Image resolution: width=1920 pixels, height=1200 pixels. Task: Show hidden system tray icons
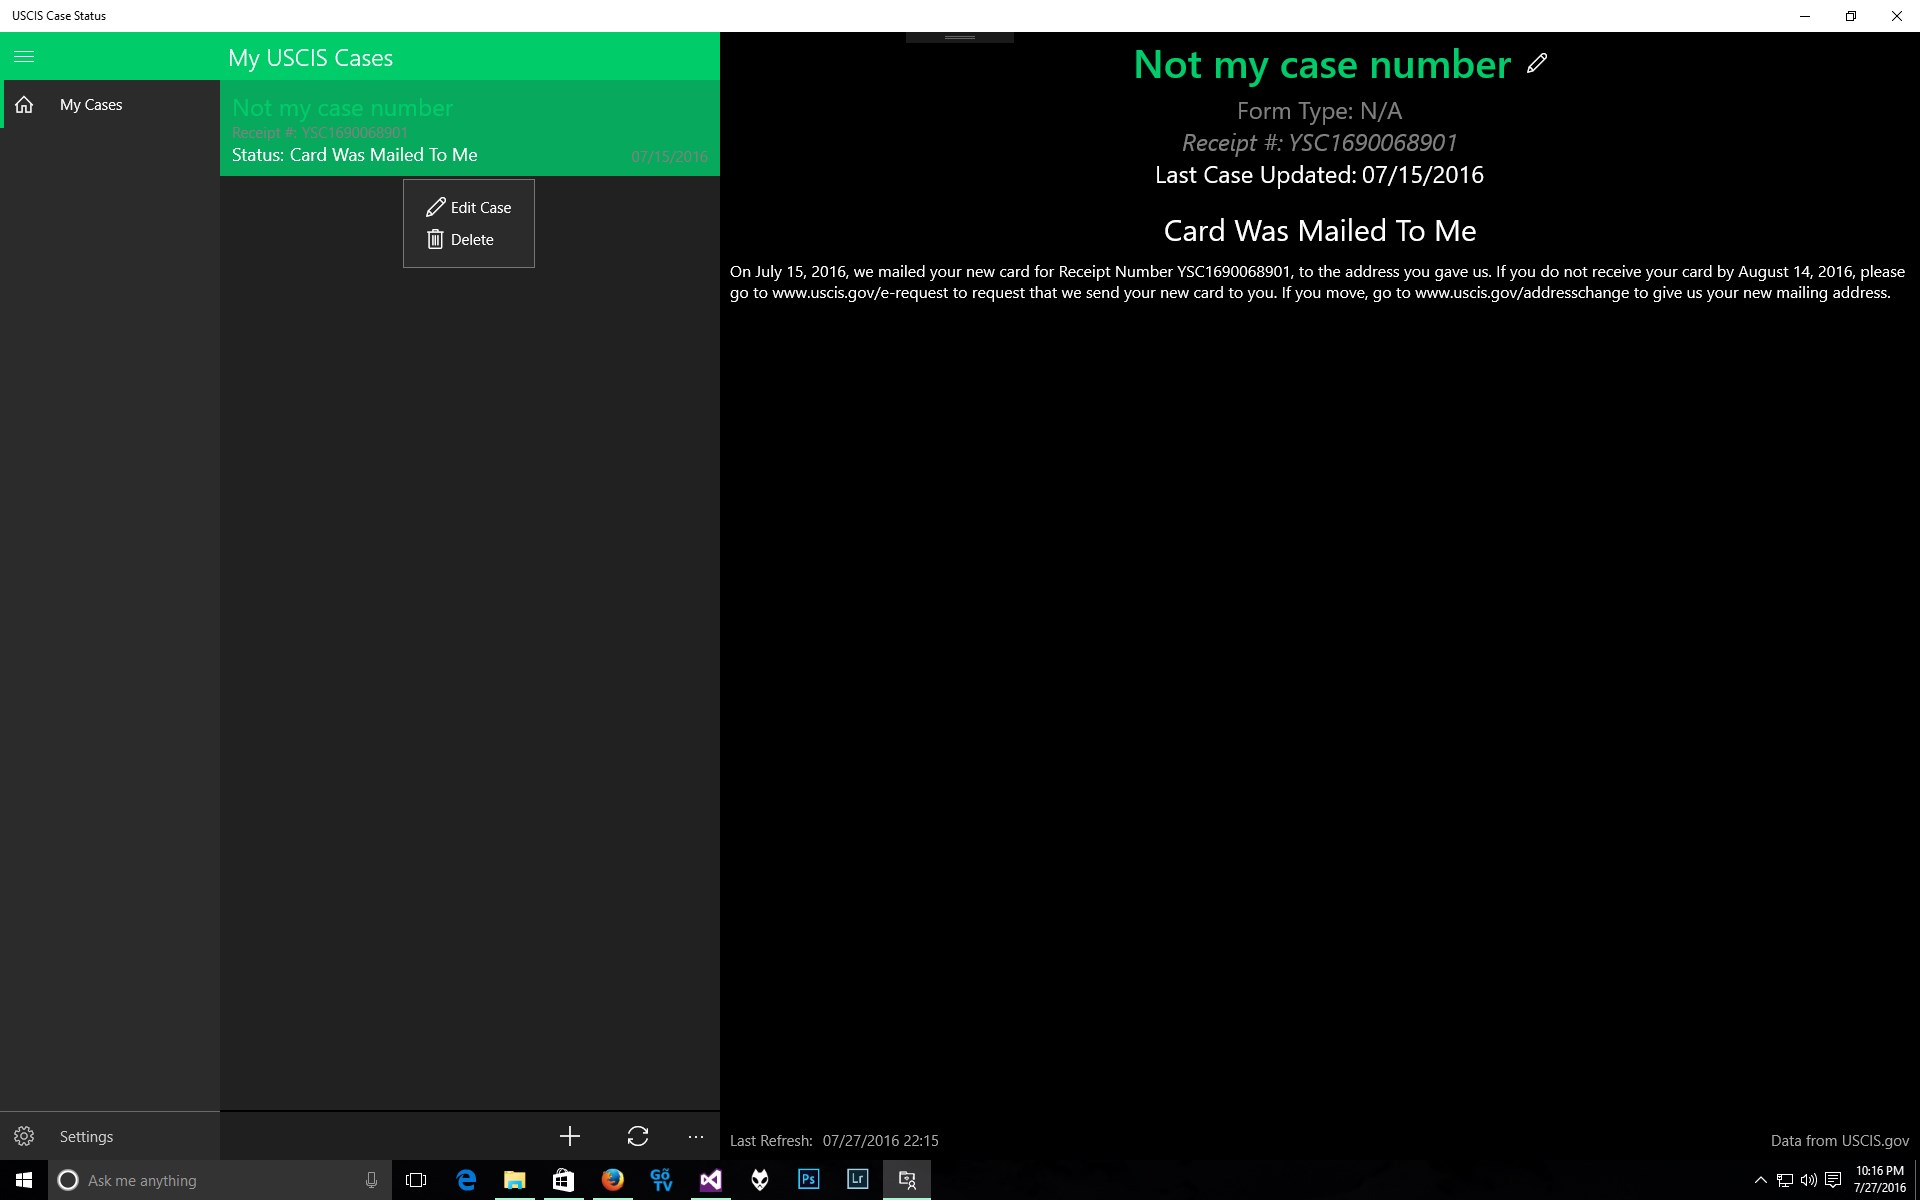(x=1760, y=1181)
